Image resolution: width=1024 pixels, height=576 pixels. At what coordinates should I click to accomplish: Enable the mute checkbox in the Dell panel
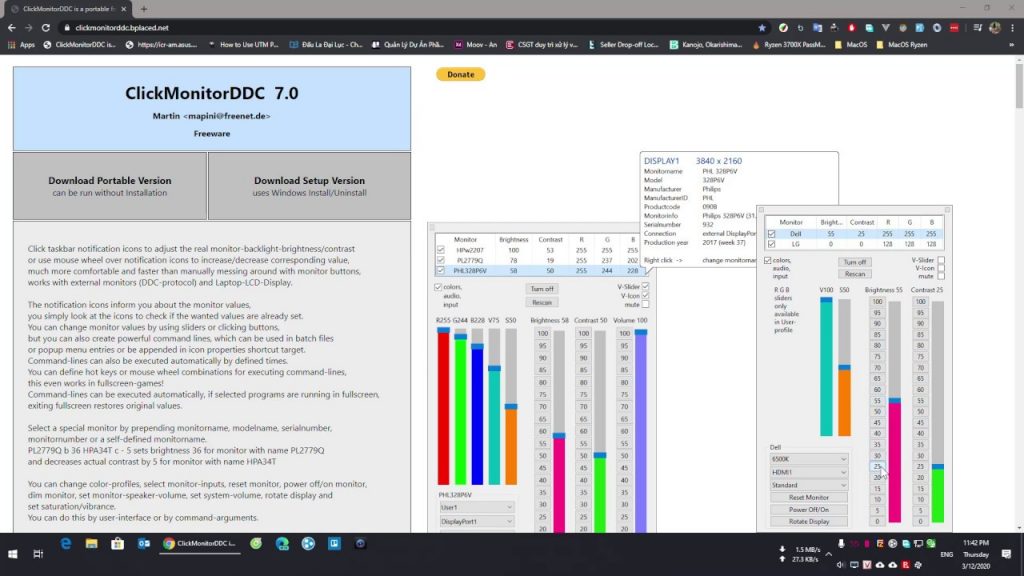click(x=941, y=276)
